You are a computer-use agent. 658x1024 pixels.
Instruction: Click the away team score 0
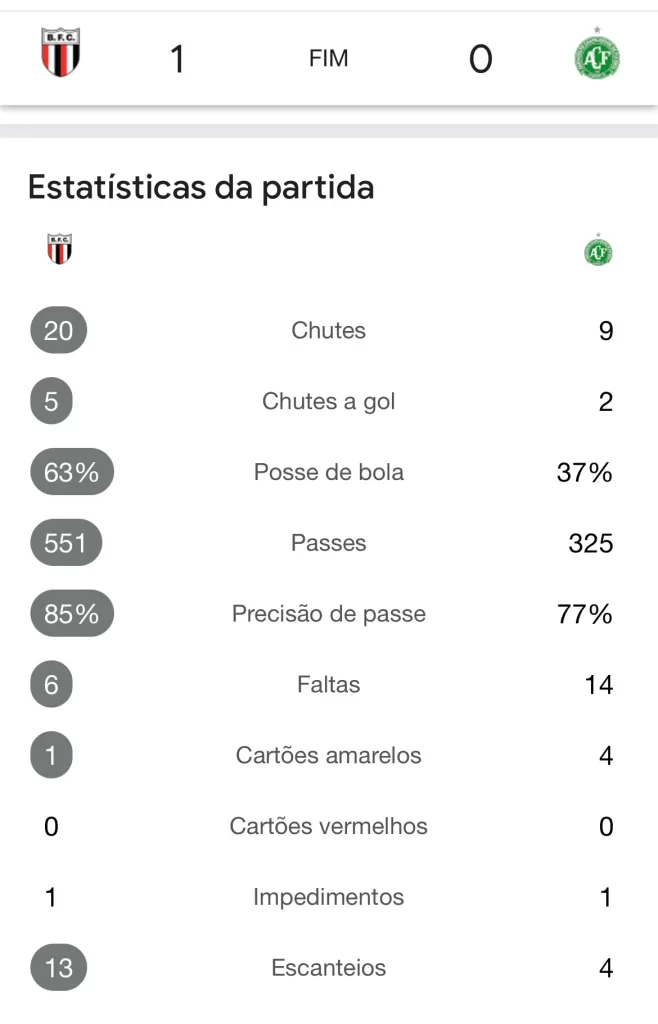click(480, 59)
